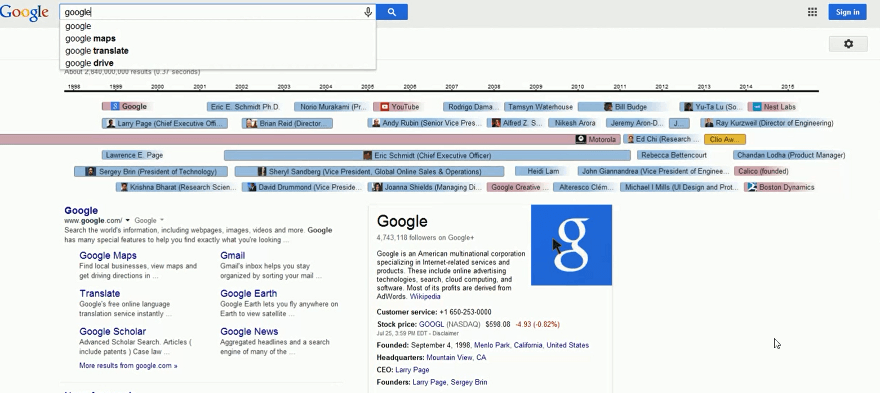The width and height of the screenshot is (880, 393).
Task: Select the Rebecca Bettencourt timeline entry
Action: click(673, 156)
